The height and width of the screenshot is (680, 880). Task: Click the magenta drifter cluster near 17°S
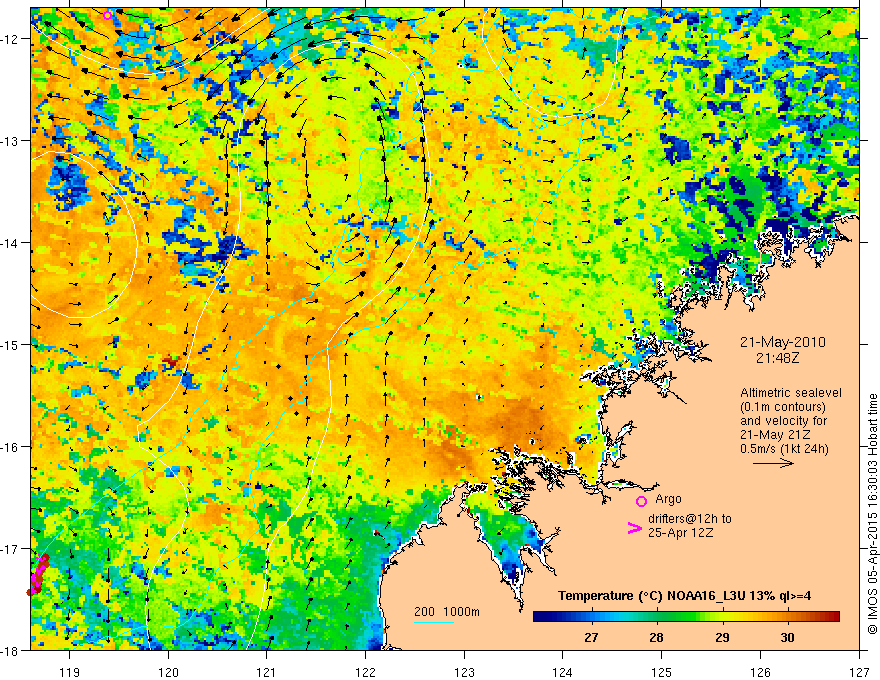point(39,574)
